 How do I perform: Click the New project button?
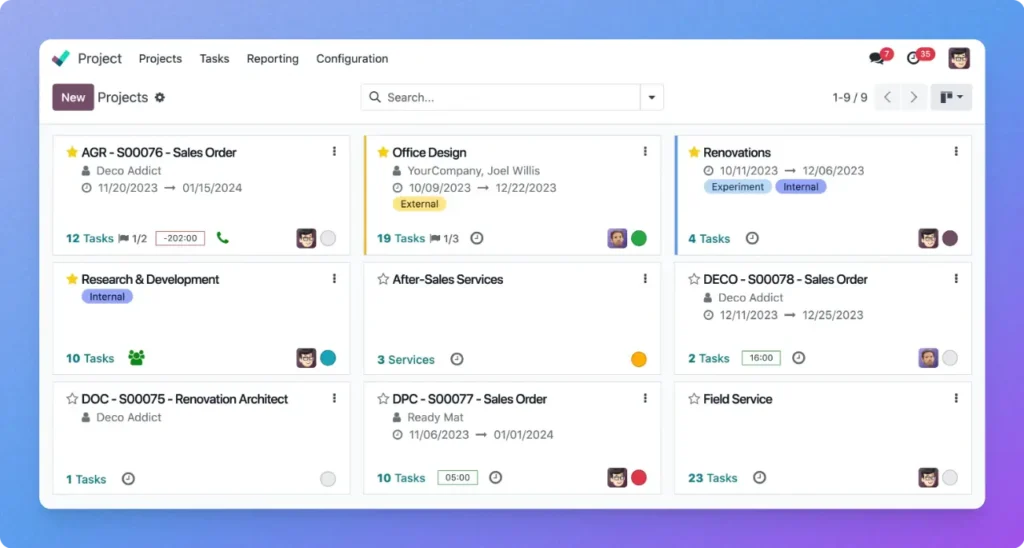(73, 97)
